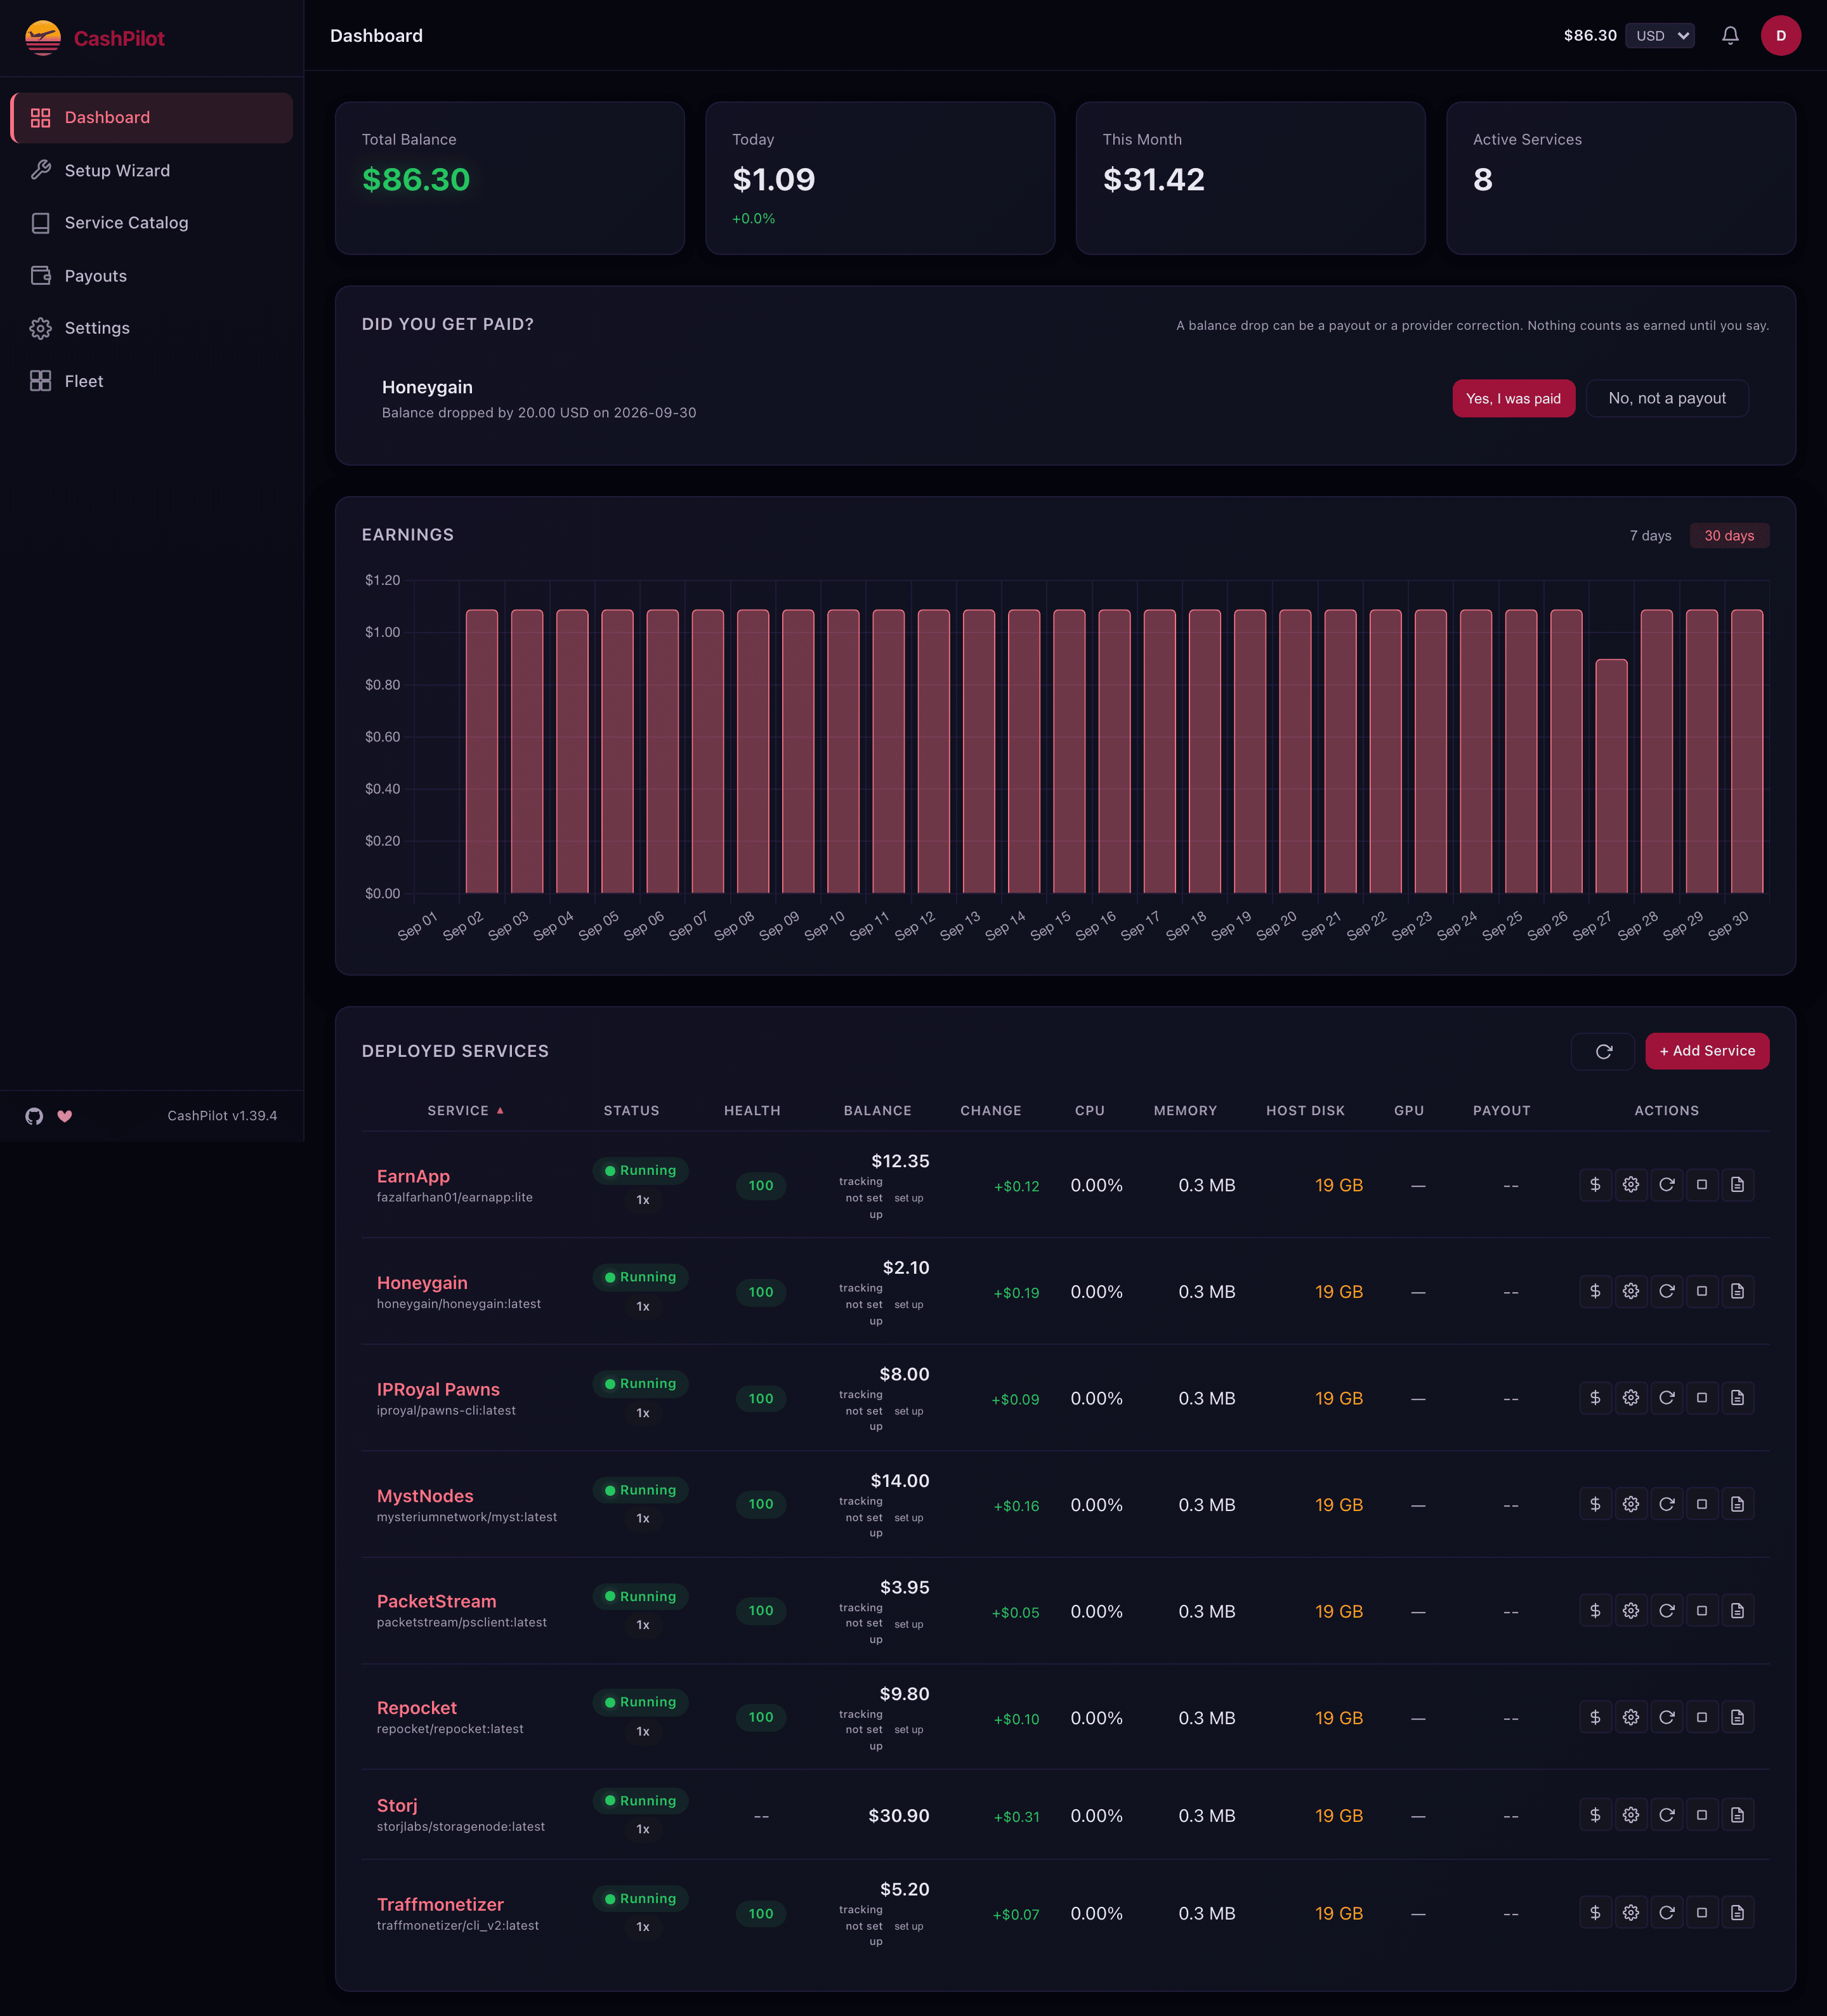Click the Add Service button
1827x2016 pixels.
point(1707,1051)
